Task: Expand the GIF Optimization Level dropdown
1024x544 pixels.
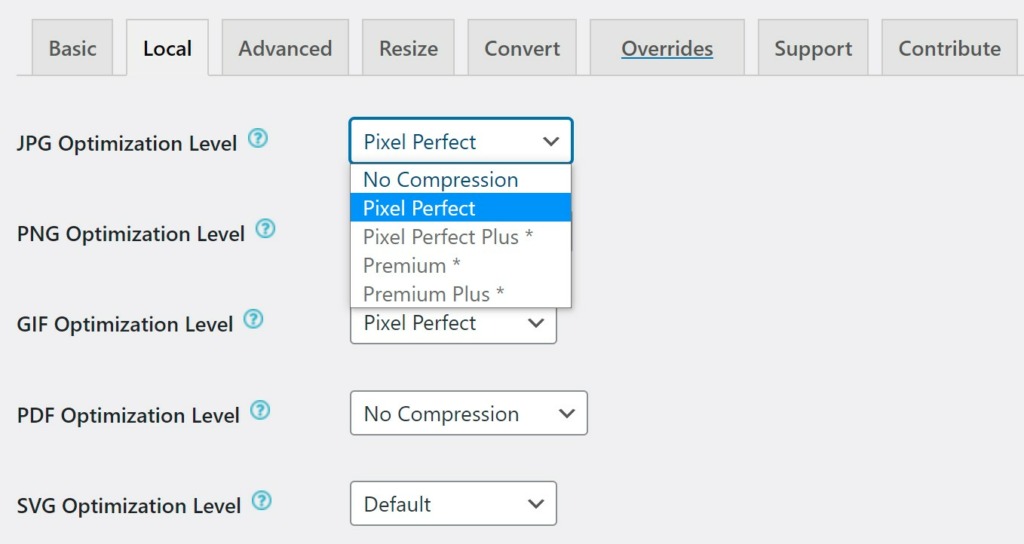Action: tap(453, 323)
